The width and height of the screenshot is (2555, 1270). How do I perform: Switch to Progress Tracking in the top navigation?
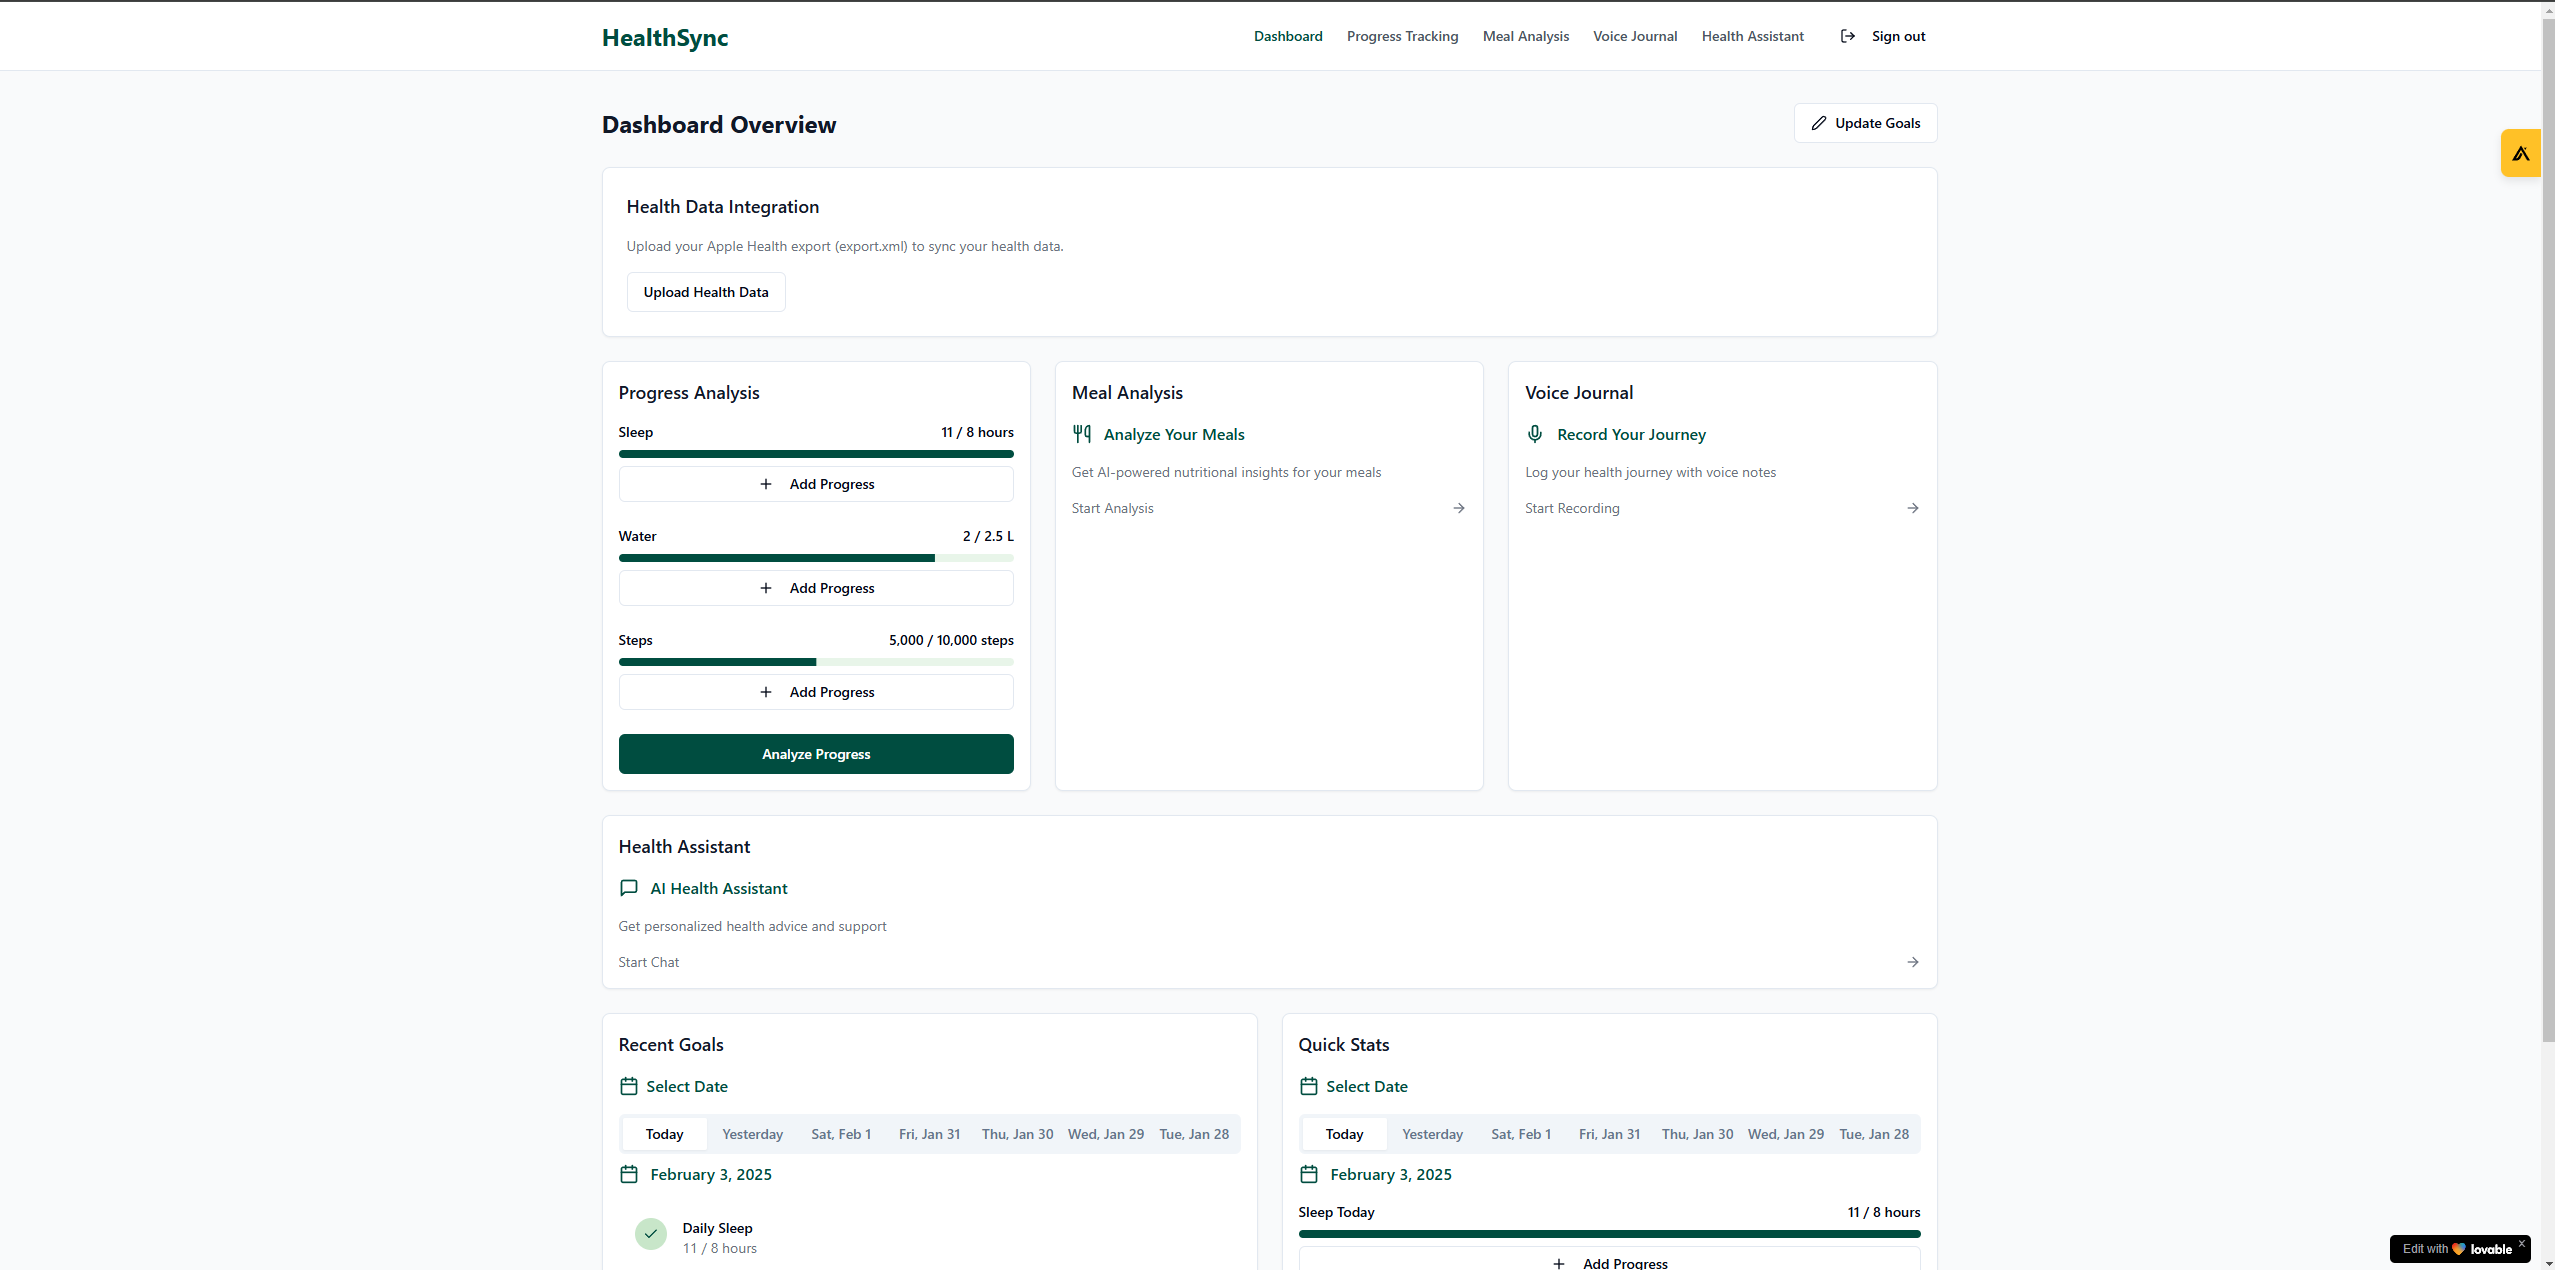click(1402, 36)
